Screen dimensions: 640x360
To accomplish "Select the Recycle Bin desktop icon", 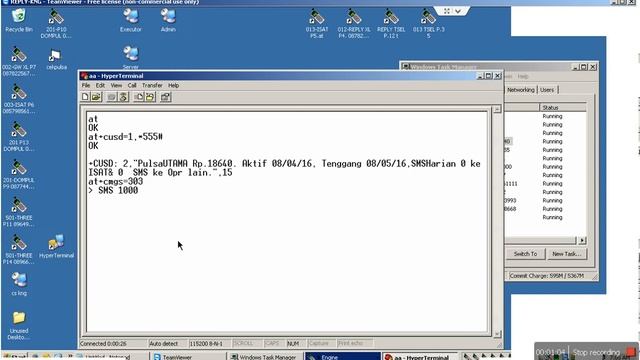I will click(19, 20).
